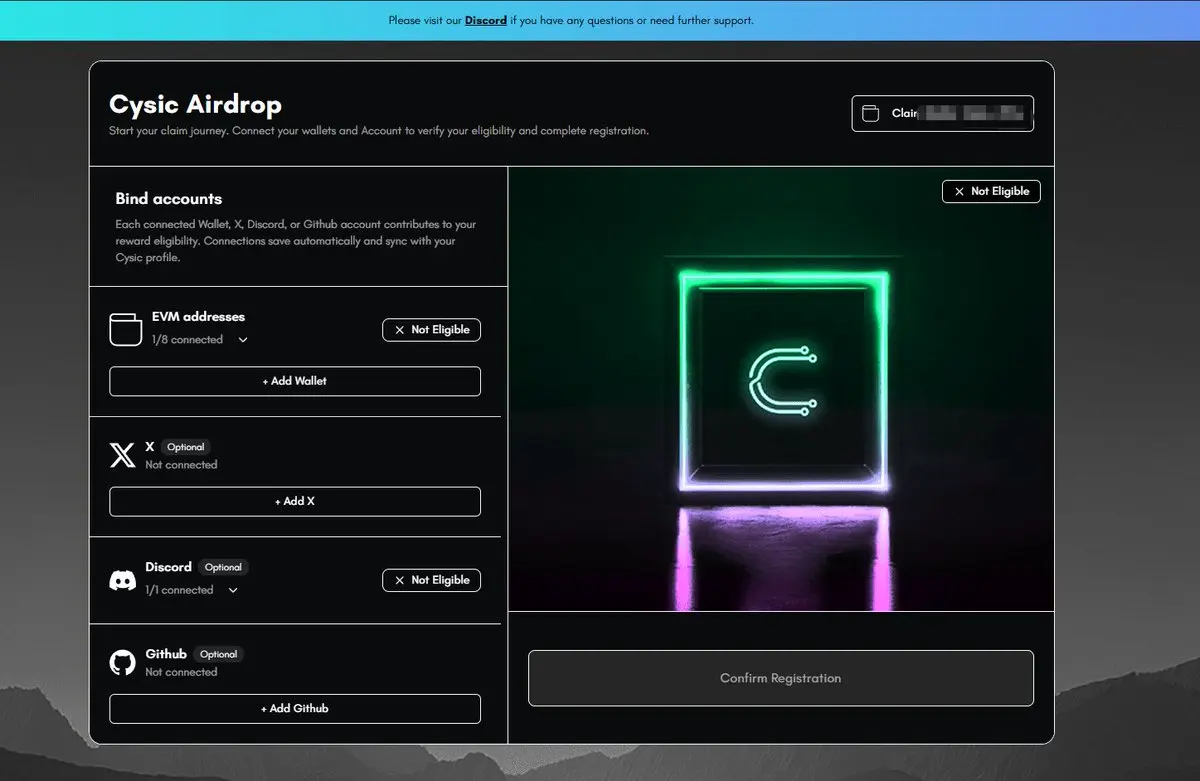Click the Bind accounts heading
The height and width of the screenshot is (781, 1200).
coord(169,199)
